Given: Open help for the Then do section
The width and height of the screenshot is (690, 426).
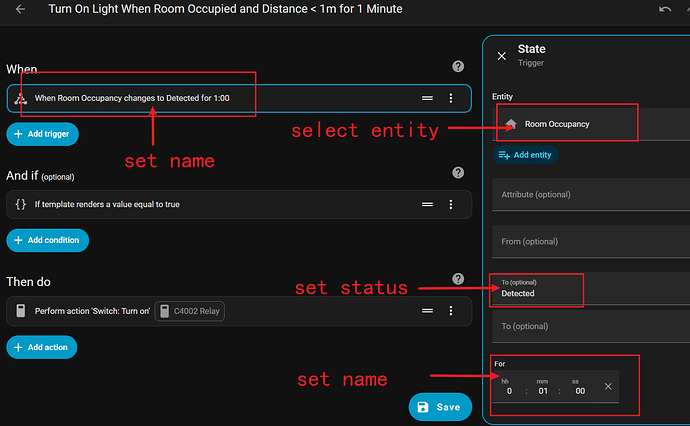Looking at the screenshot, I should click(458, 279).
